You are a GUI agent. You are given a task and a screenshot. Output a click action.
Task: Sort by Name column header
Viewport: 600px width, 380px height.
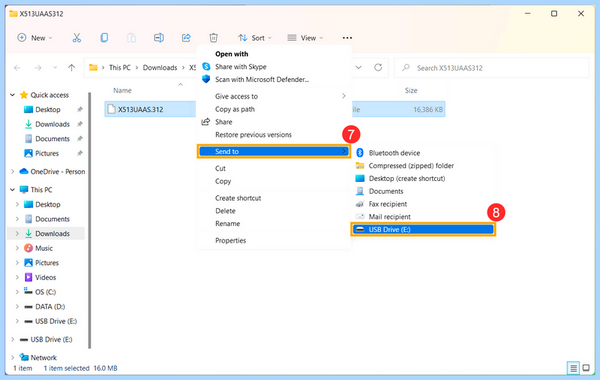pos(122,90)
